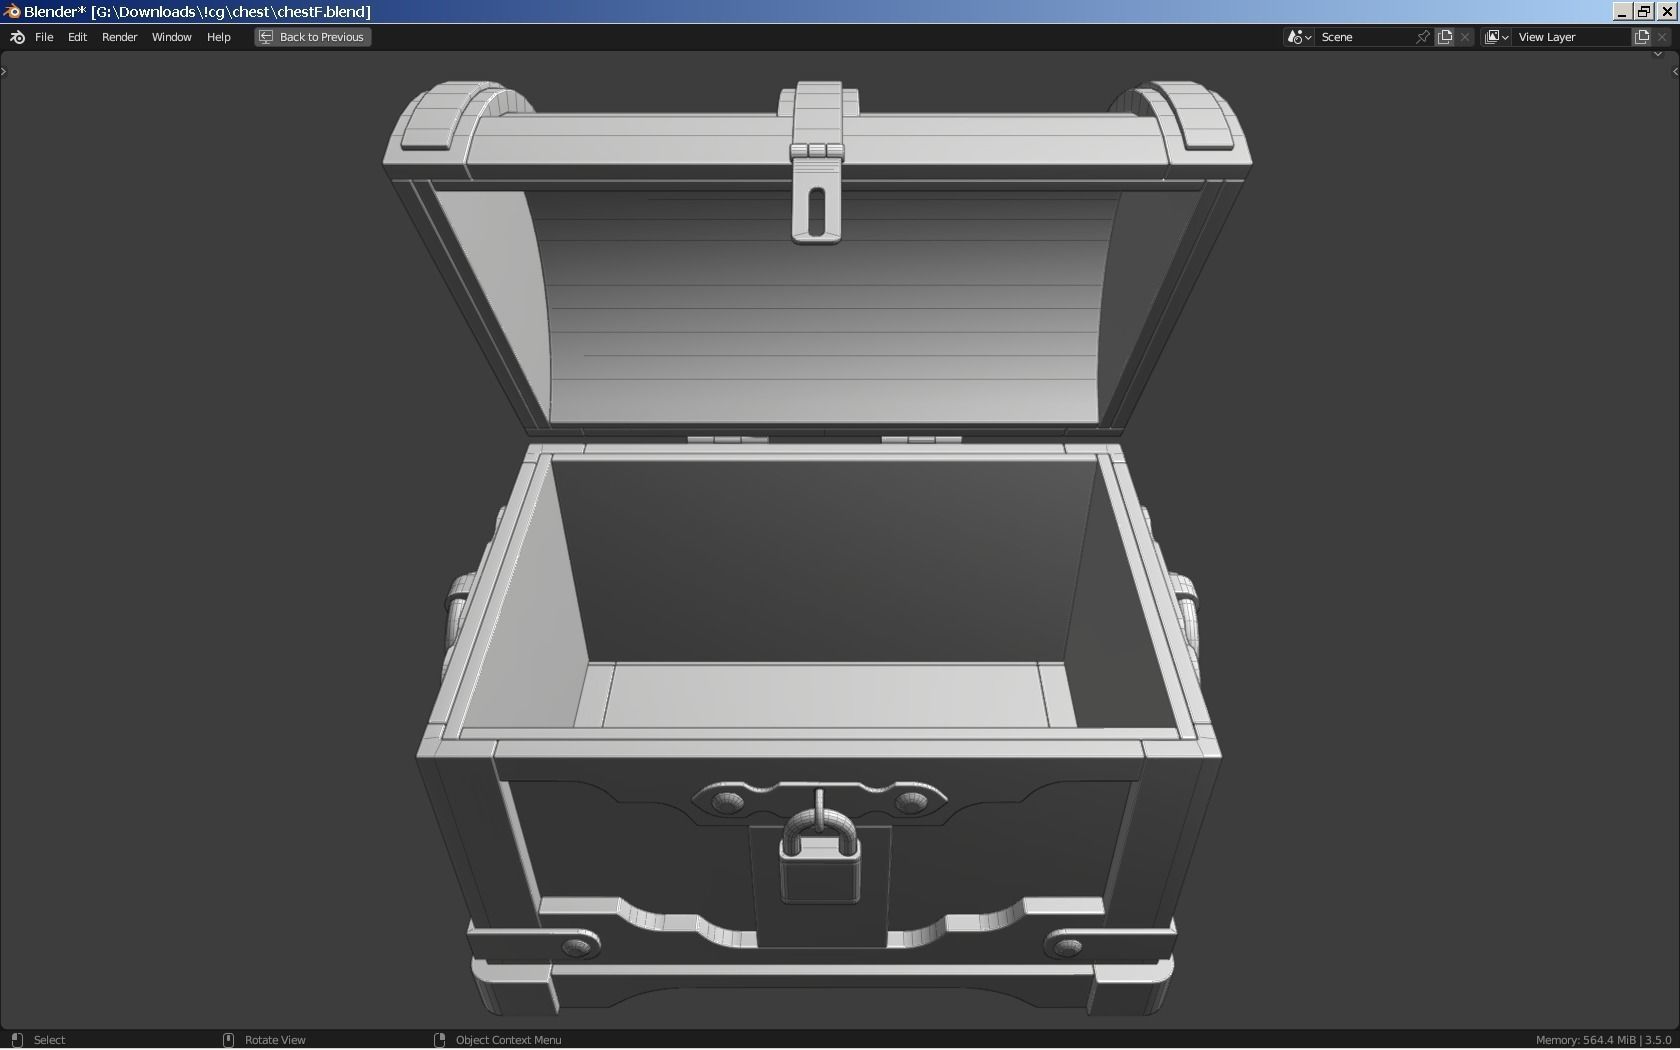Open the File menu
Viewport: 1680px width, 1050px height.
tap(44, 37)
